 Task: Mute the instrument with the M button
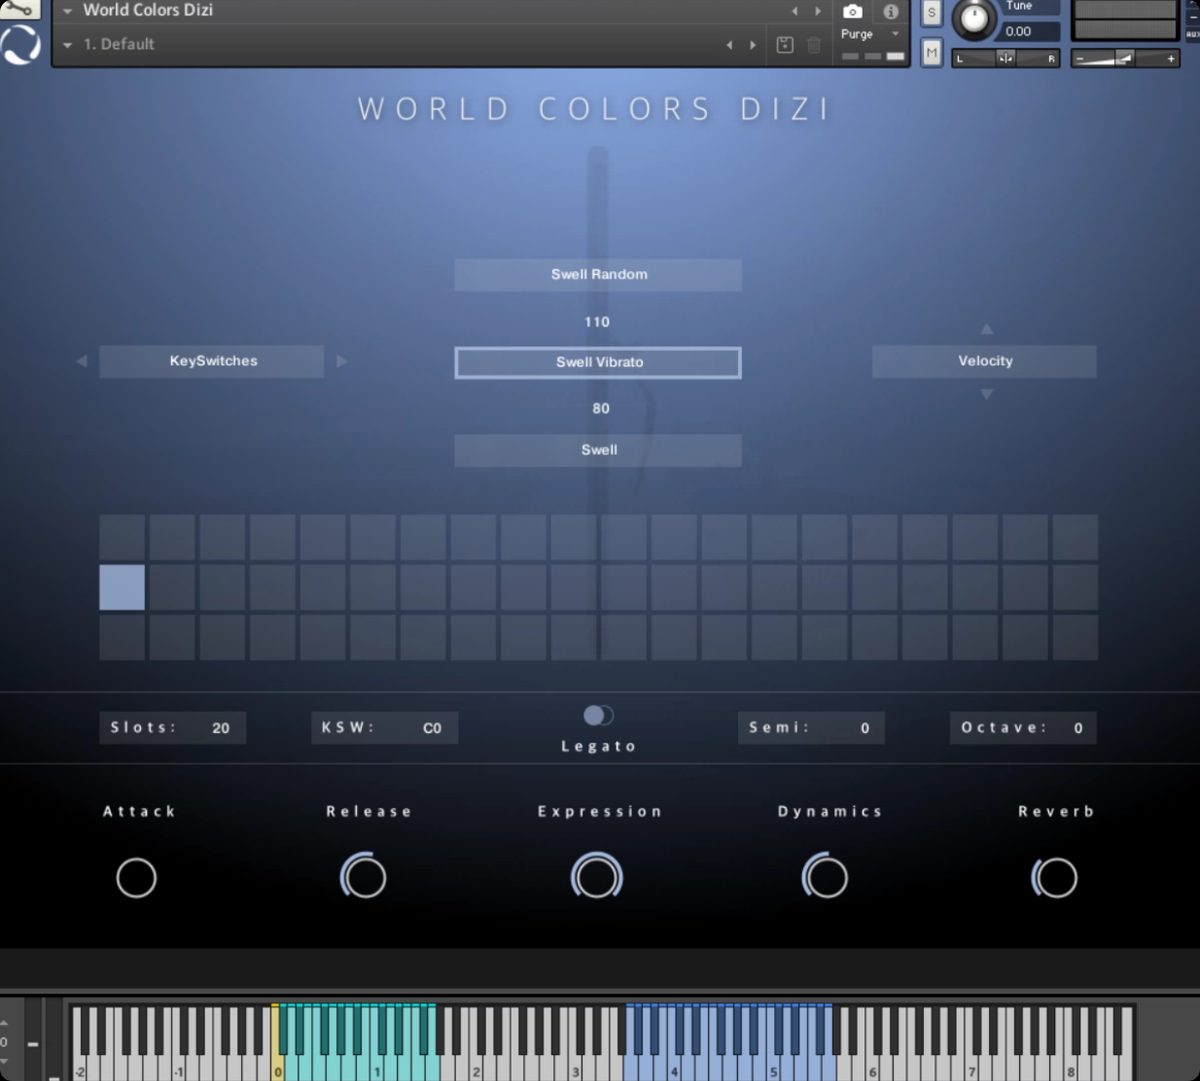pos(932,52)
